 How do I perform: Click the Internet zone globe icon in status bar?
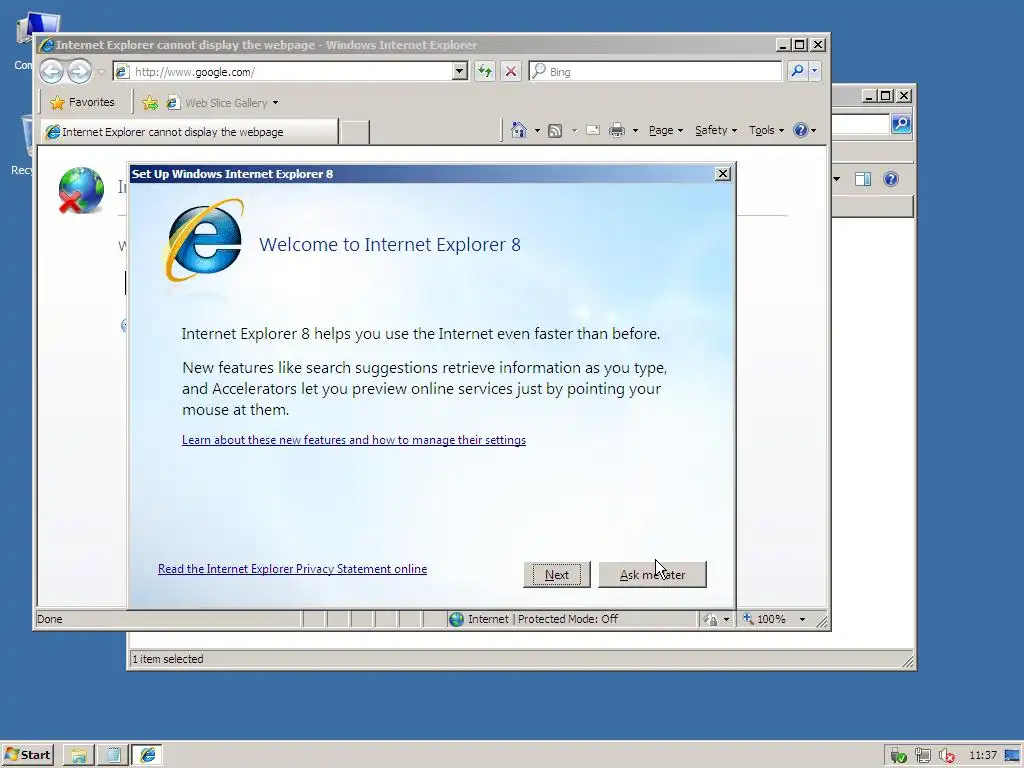pos(456,619)
